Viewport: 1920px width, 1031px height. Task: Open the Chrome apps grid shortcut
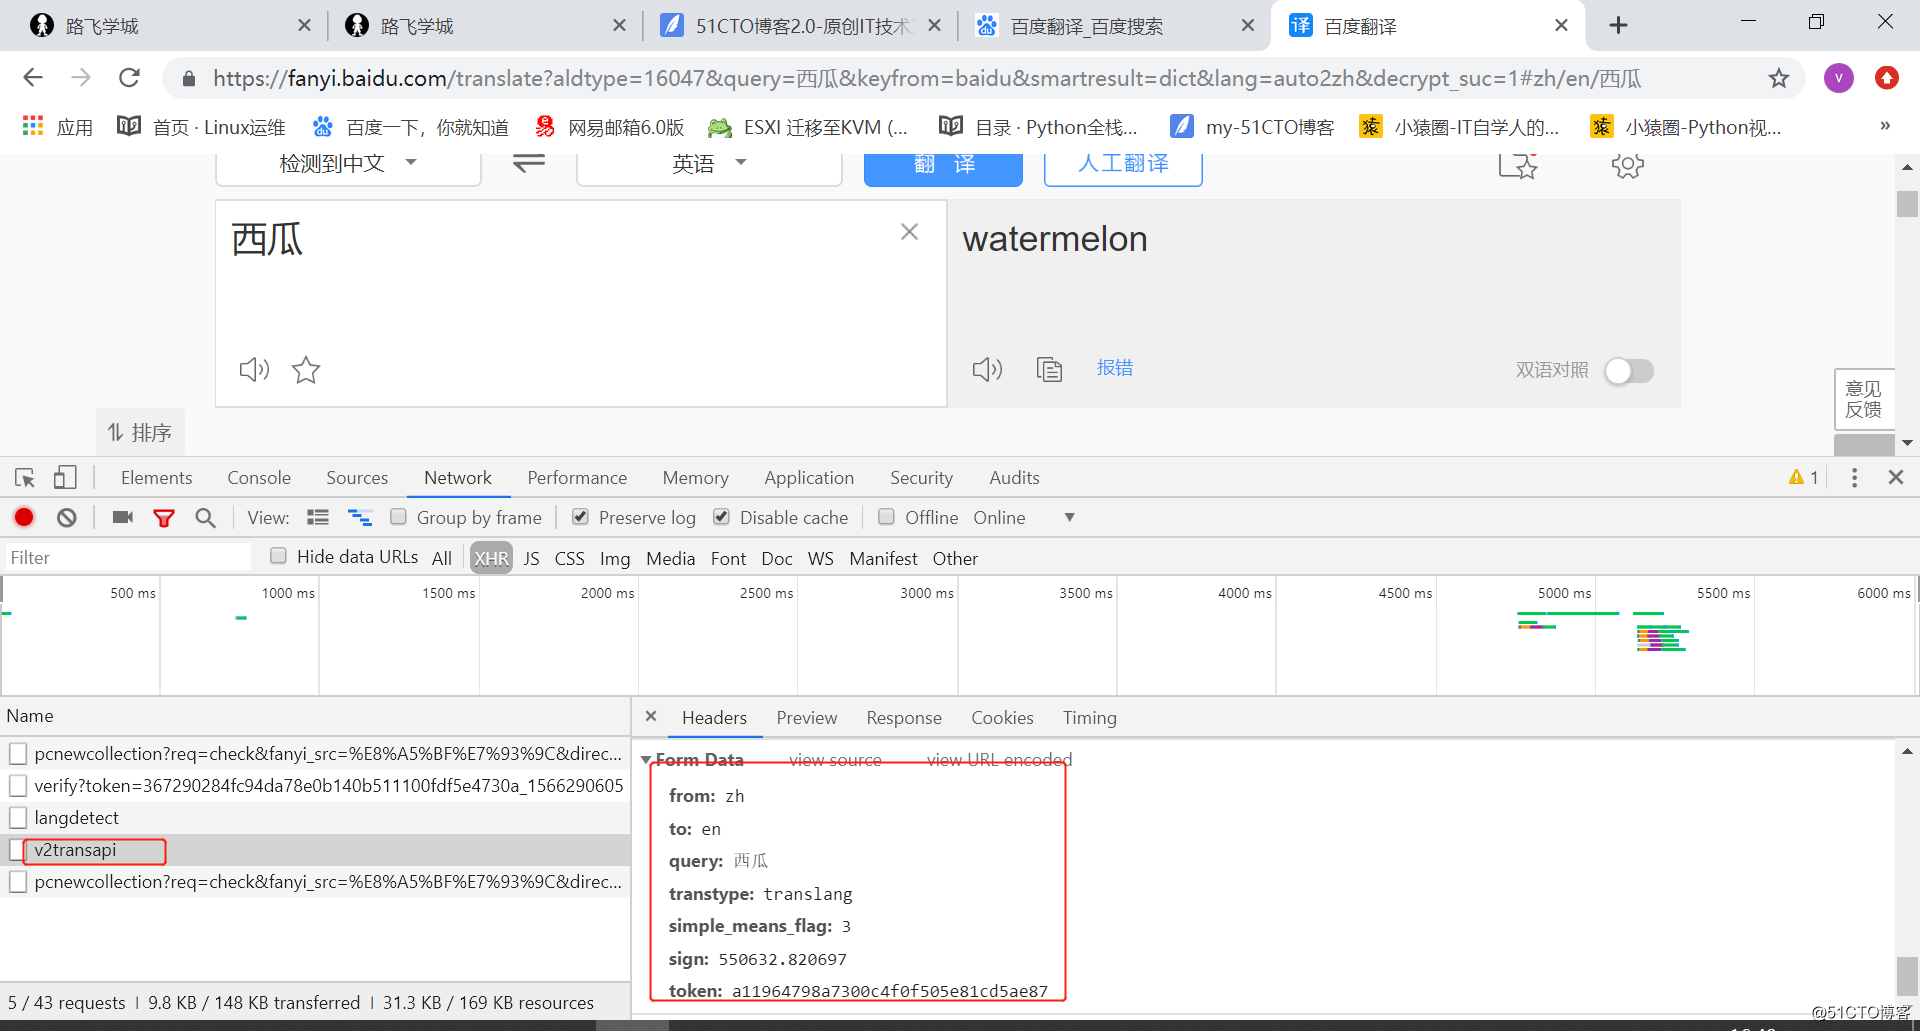33,126
